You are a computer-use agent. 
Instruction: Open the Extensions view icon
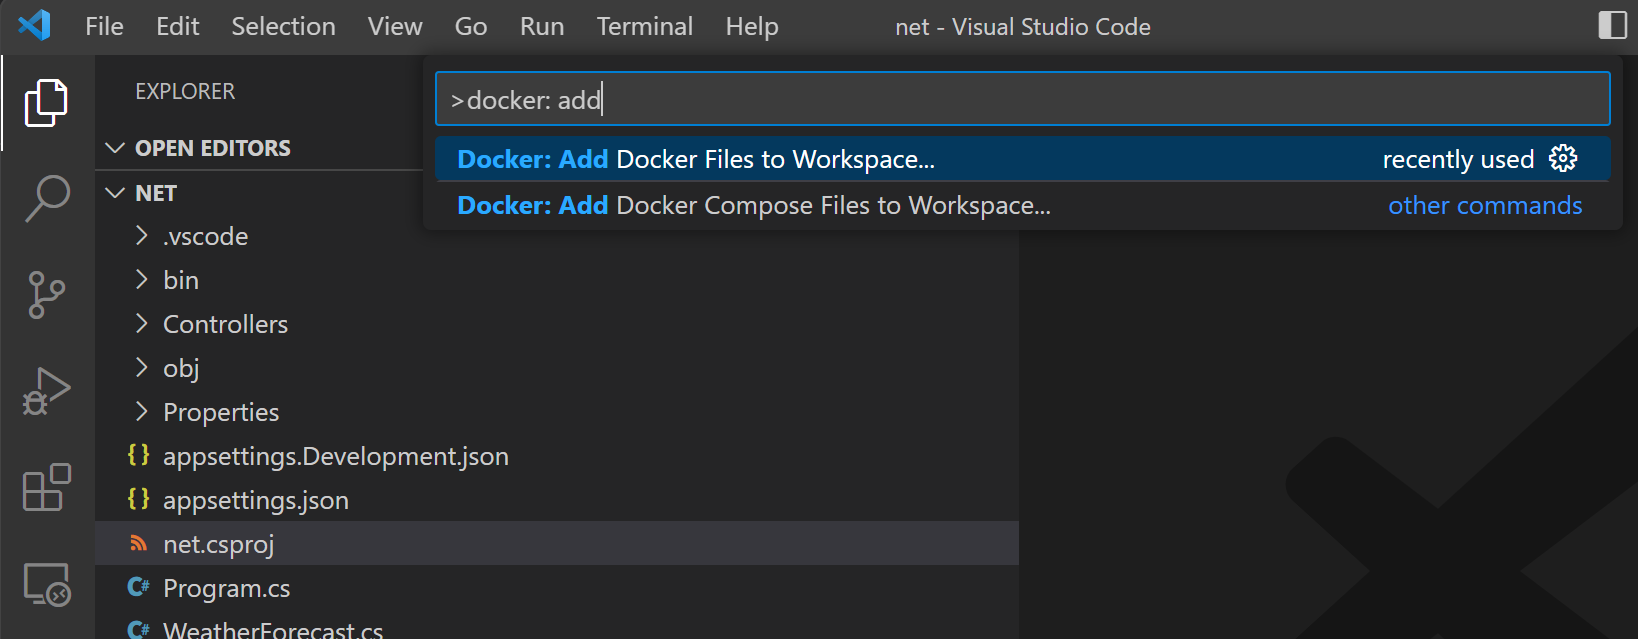point(47,487)
